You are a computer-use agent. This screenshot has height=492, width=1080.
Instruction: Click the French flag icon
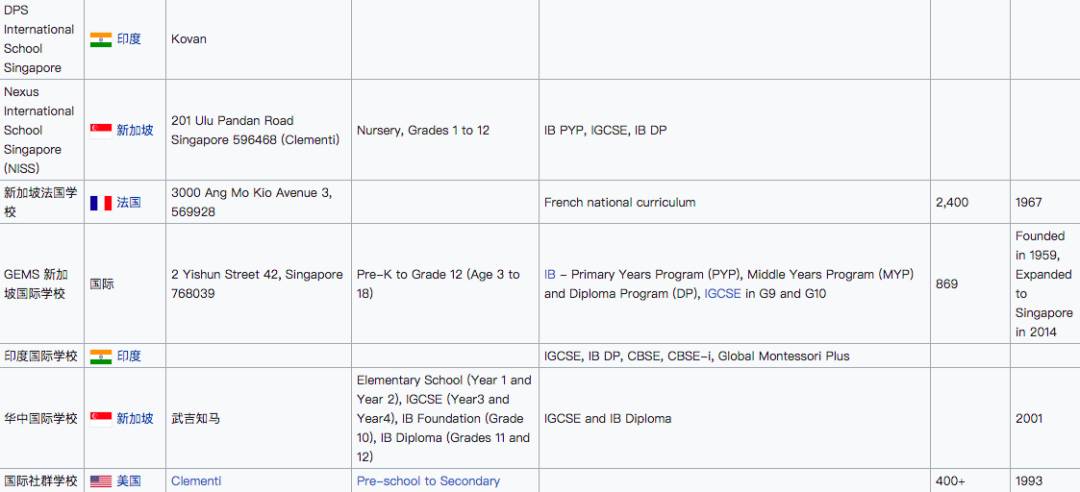101,202
